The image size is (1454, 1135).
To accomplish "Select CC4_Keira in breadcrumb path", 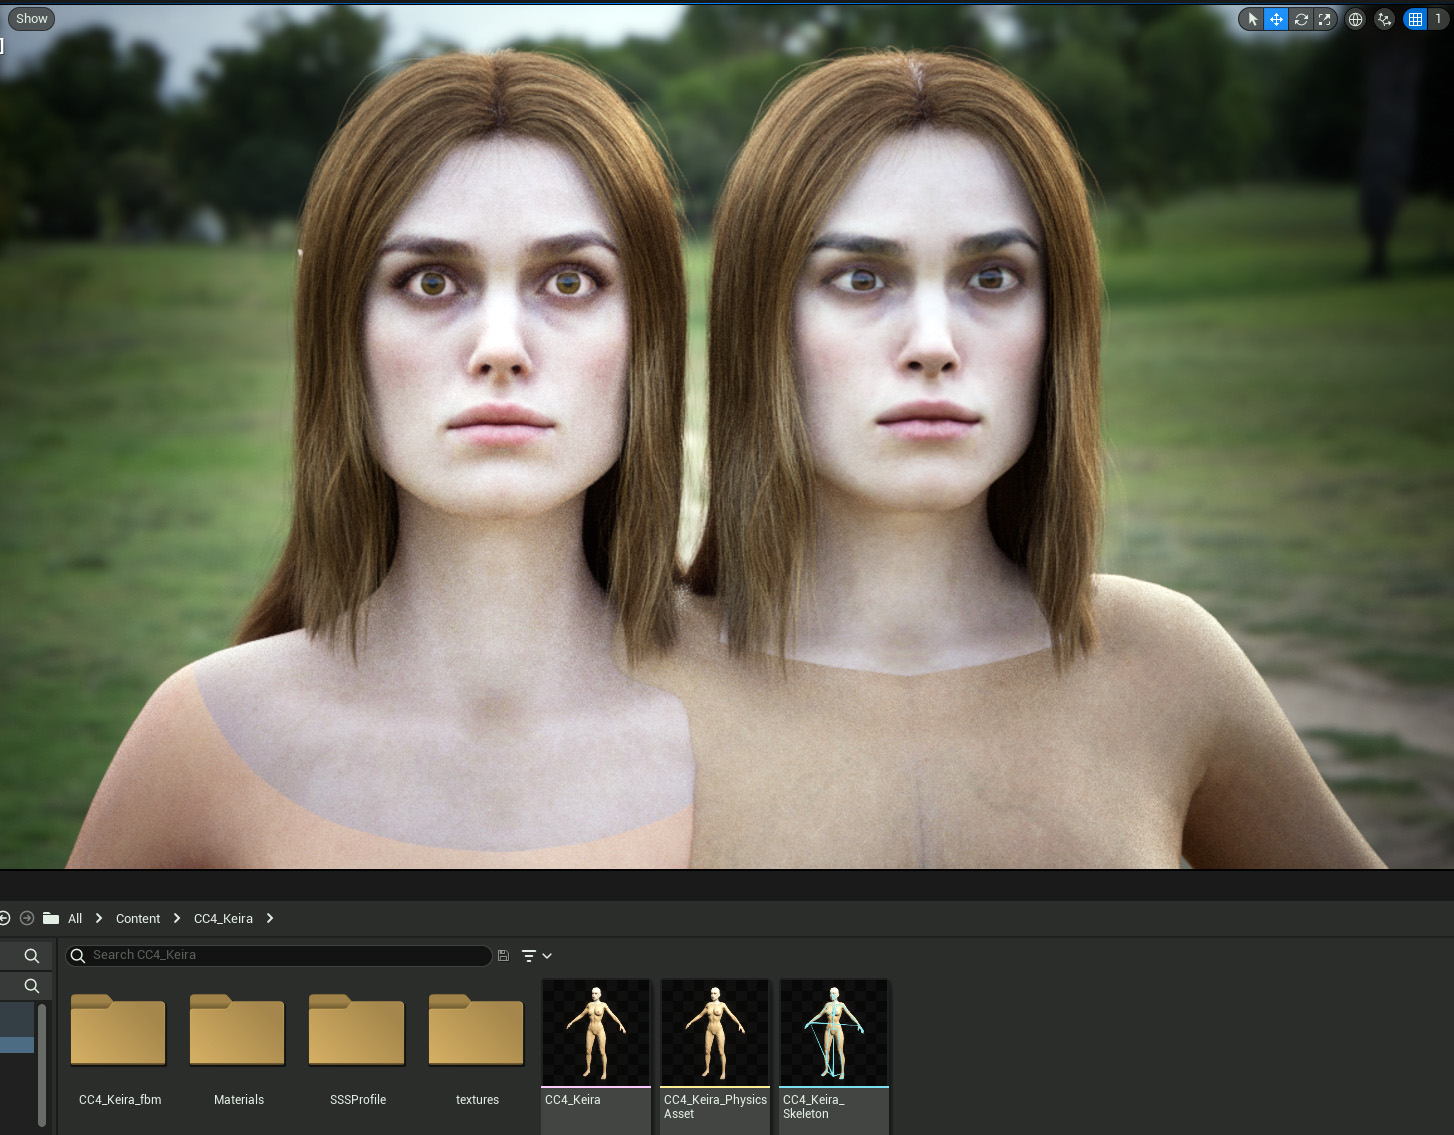I will pos(223,919).
